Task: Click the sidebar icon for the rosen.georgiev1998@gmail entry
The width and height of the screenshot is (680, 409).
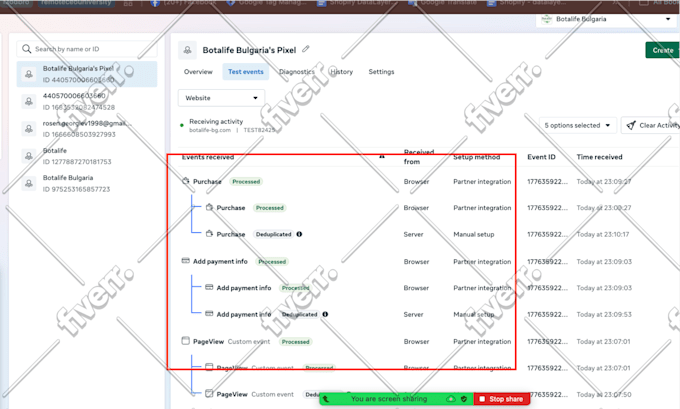Action: (x=29, y=129)
